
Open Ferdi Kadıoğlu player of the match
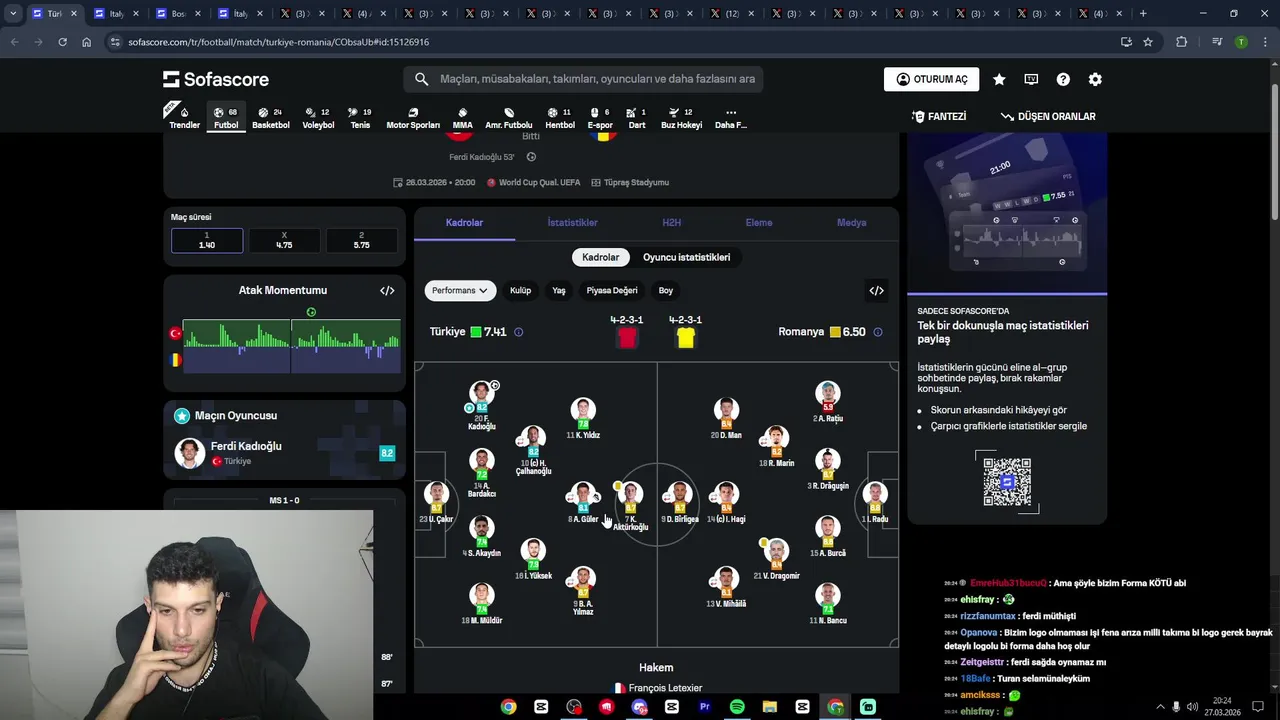coord(285,453)
